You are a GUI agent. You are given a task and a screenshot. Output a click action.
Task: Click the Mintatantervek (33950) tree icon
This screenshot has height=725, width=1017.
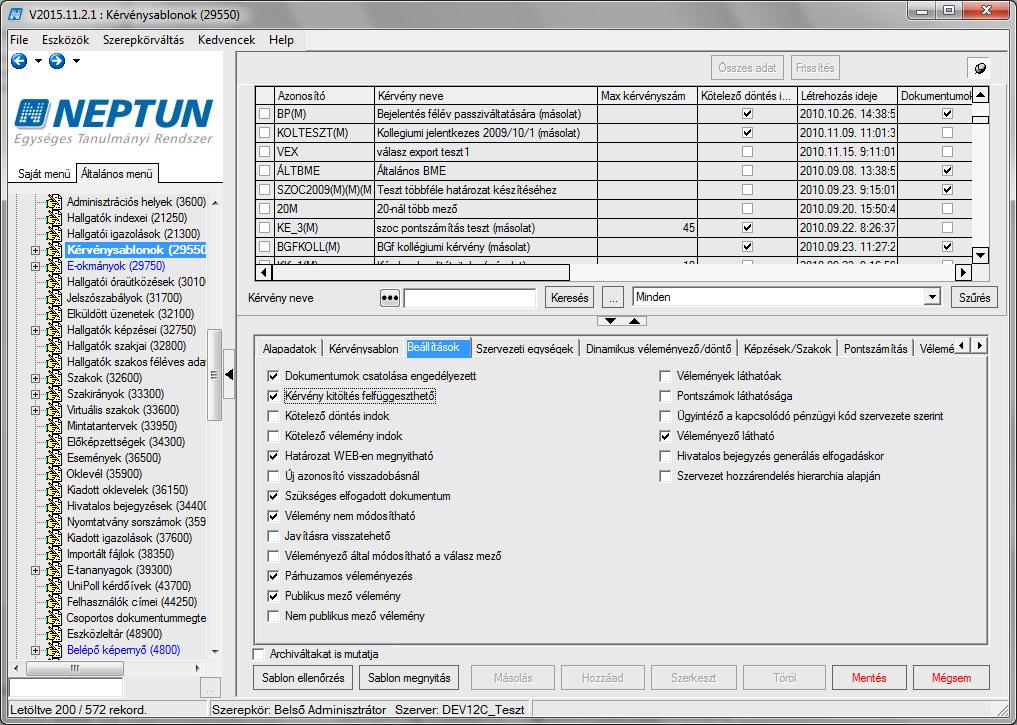point(54,426)
